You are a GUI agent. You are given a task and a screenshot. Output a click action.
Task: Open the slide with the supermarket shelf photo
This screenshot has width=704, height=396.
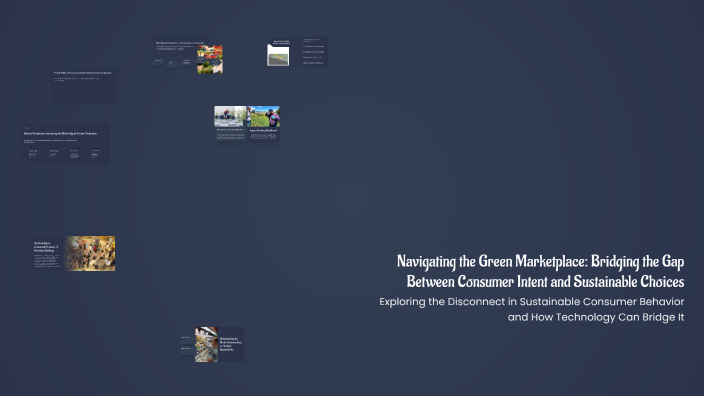pyautogui.click(x=212, y=344)
